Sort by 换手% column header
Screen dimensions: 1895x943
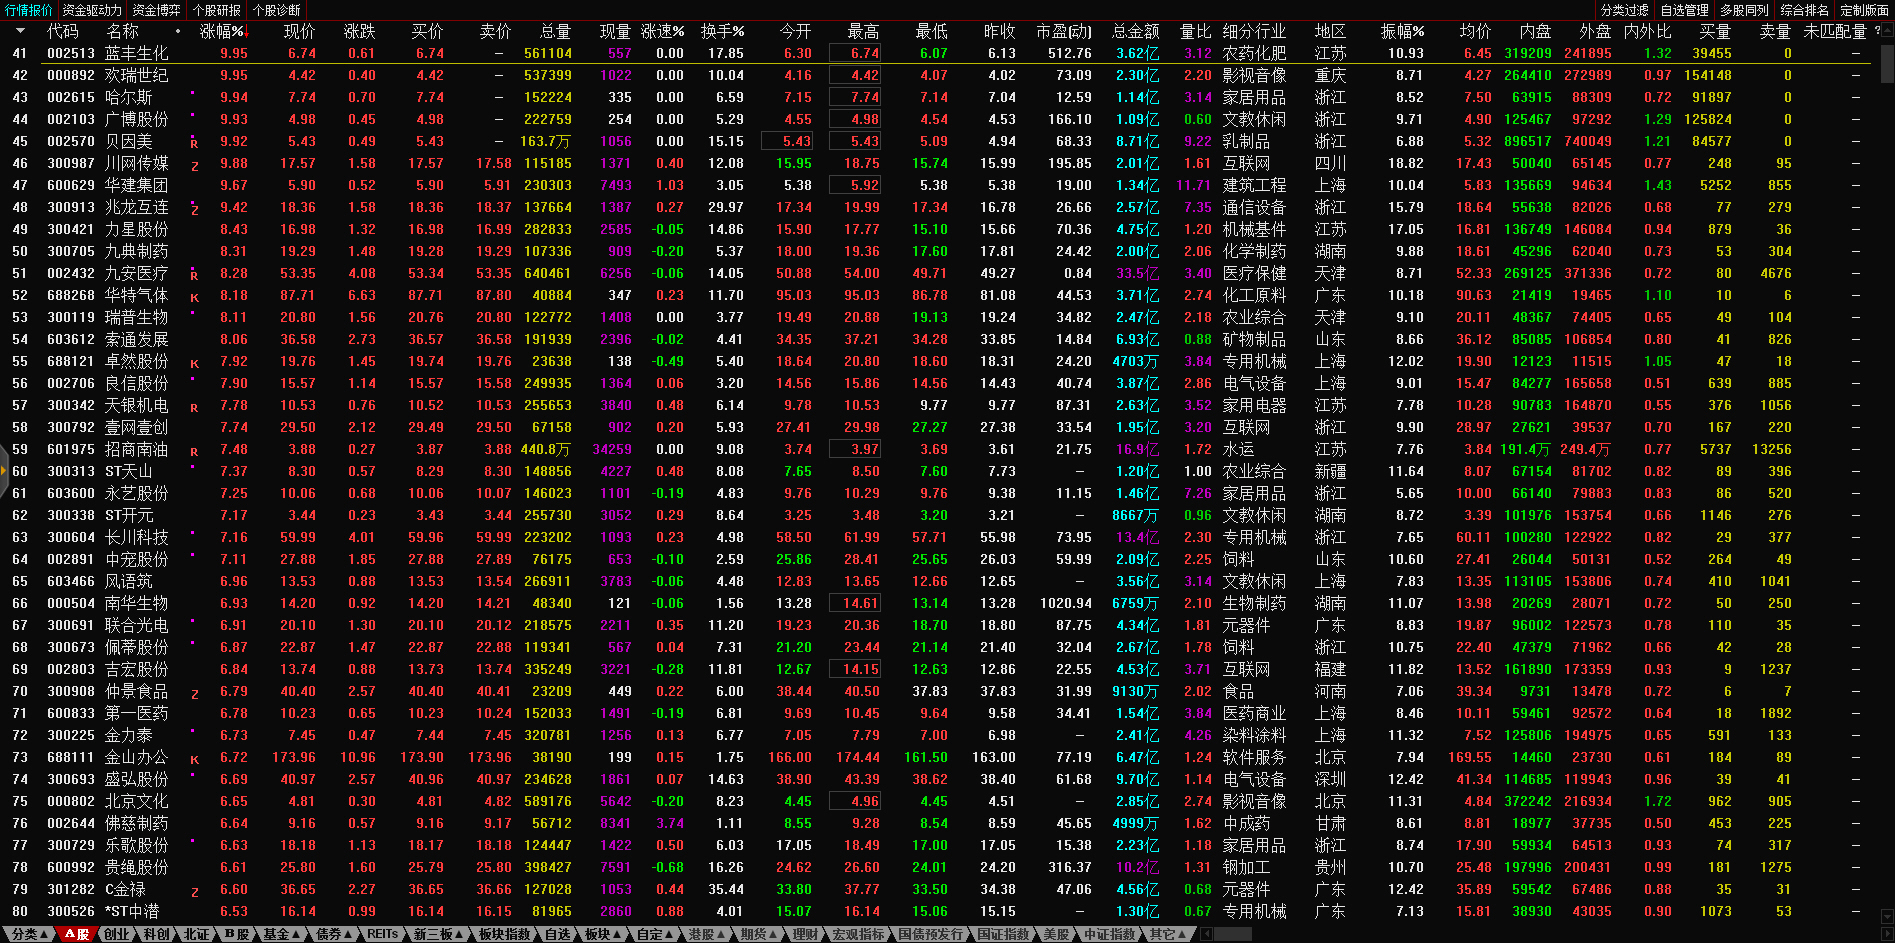pos(722,32)
